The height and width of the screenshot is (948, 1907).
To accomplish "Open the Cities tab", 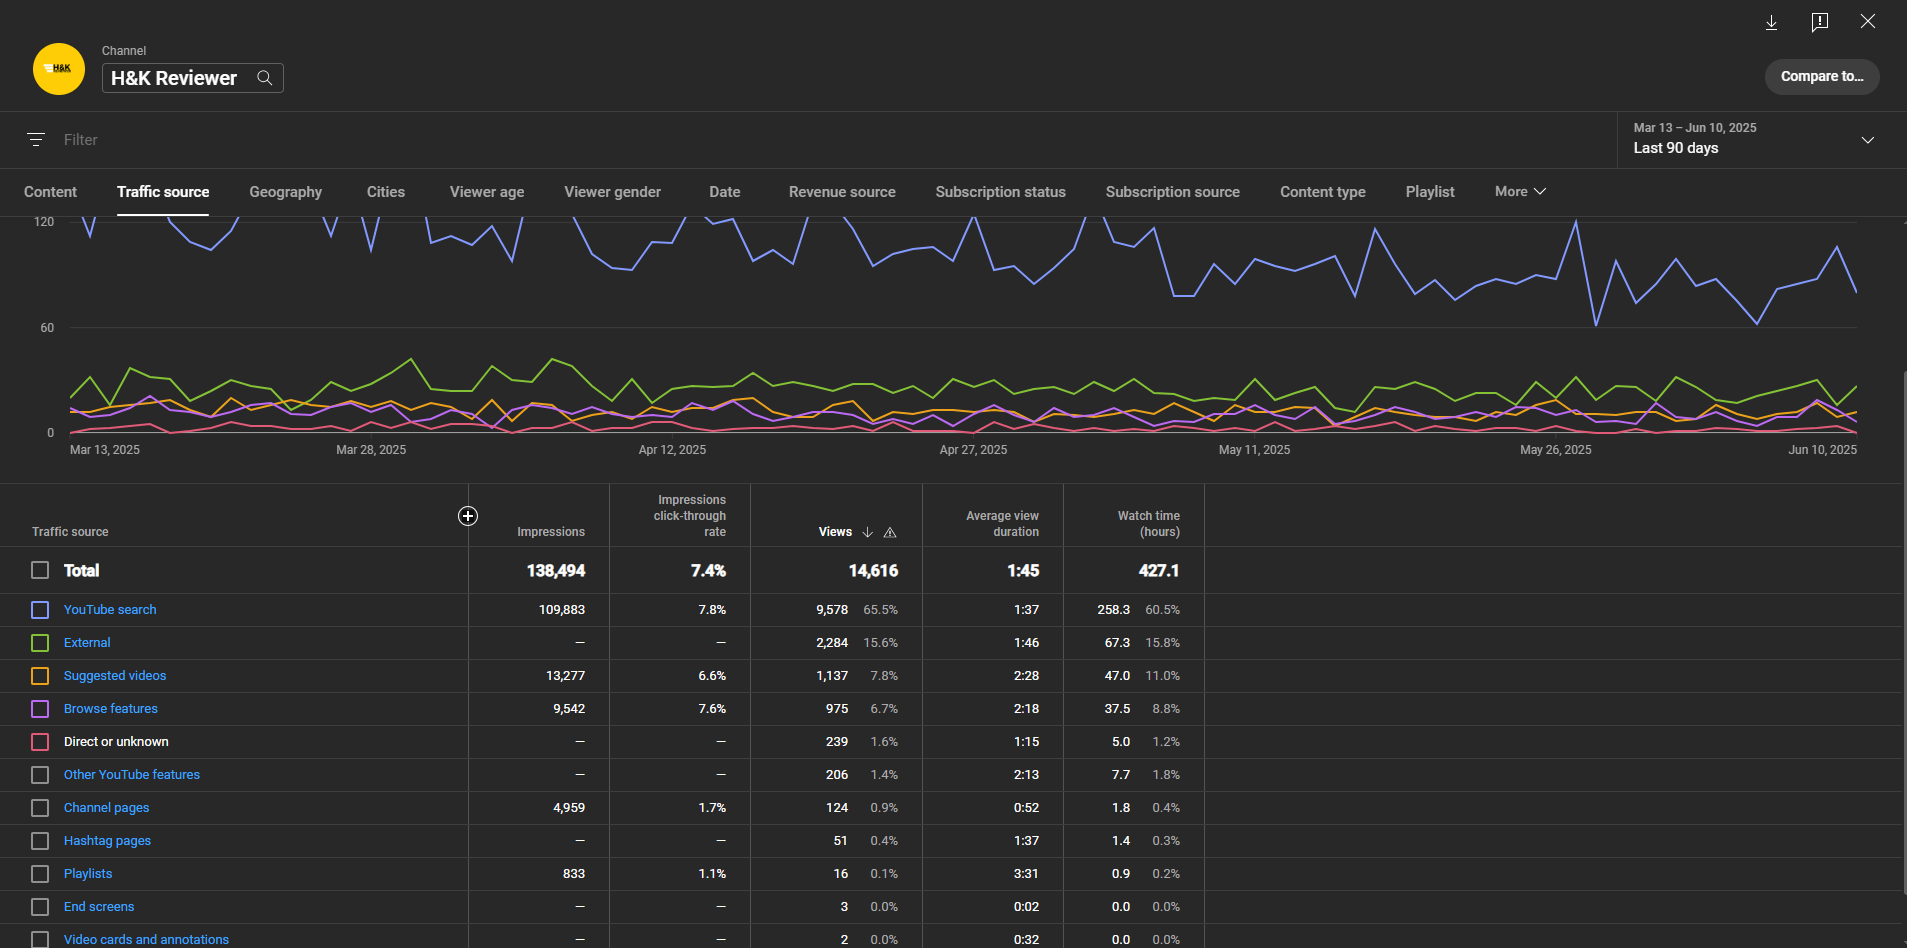I will coord(386,192).
